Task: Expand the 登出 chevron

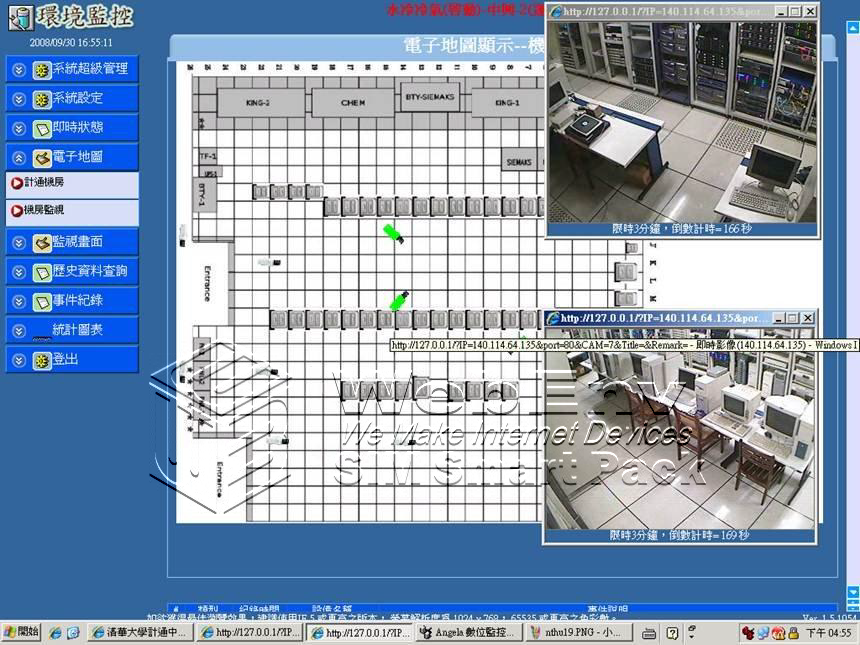Action: coord(19,361)
